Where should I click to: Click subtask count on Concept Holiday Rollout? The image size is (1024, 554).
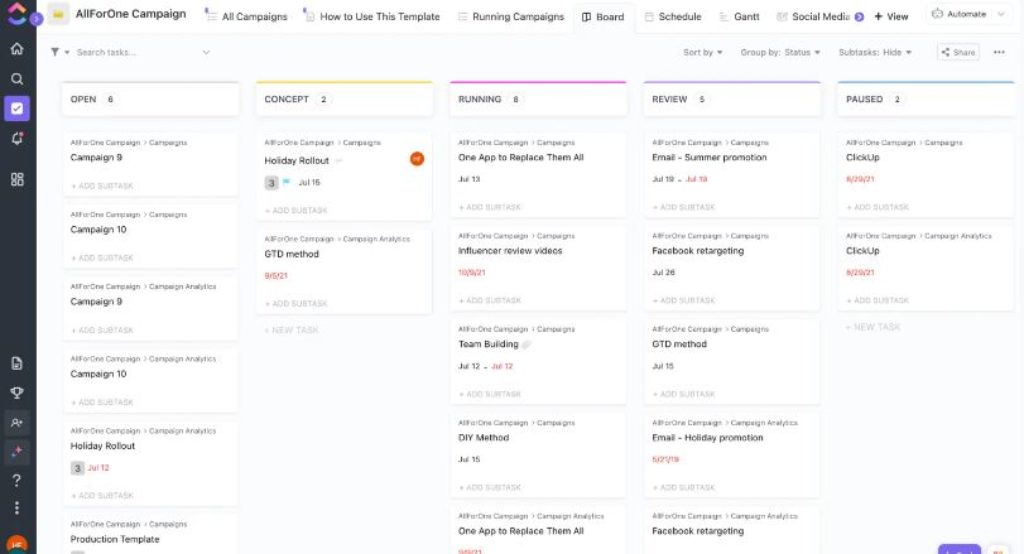(272, 183)
